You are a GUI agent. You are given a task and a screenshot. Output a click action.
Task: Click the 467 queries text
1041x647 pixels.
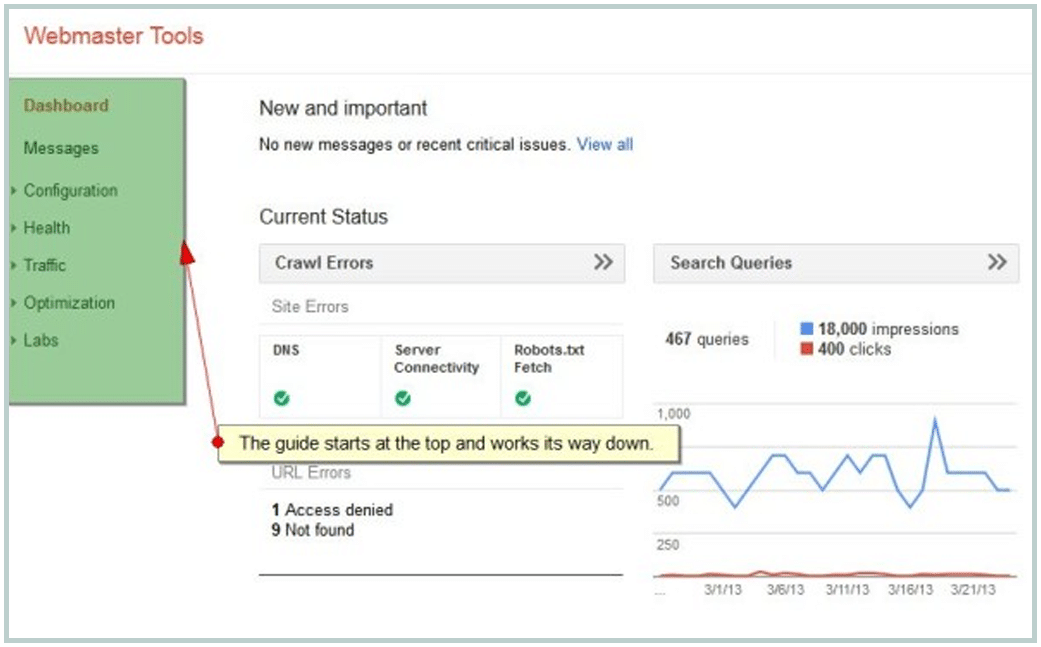(707, 339)
